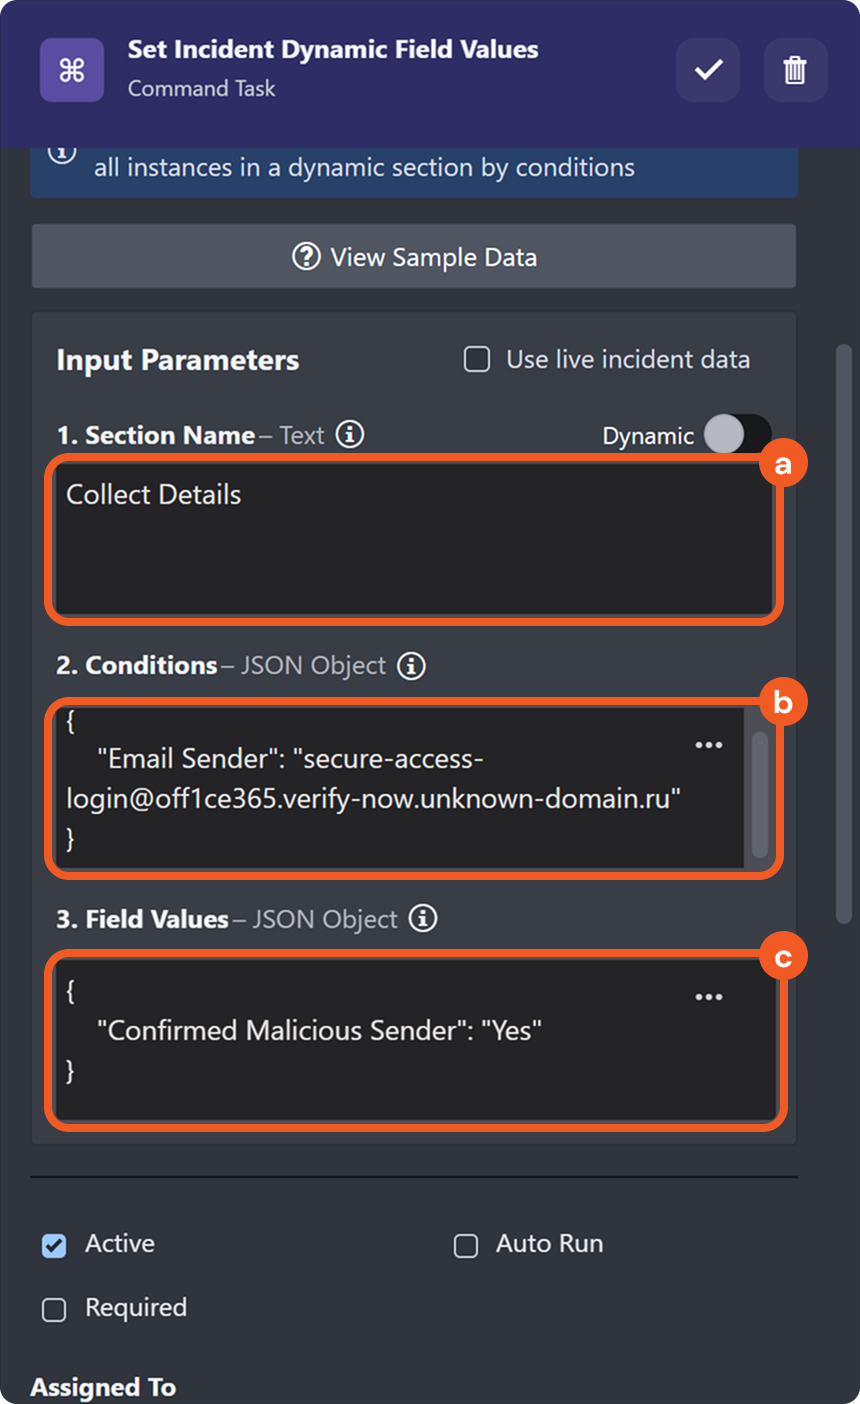Open the Conditions ellipsis options menu
This screenshot has width=860, height=1404.
coord(709,744)
